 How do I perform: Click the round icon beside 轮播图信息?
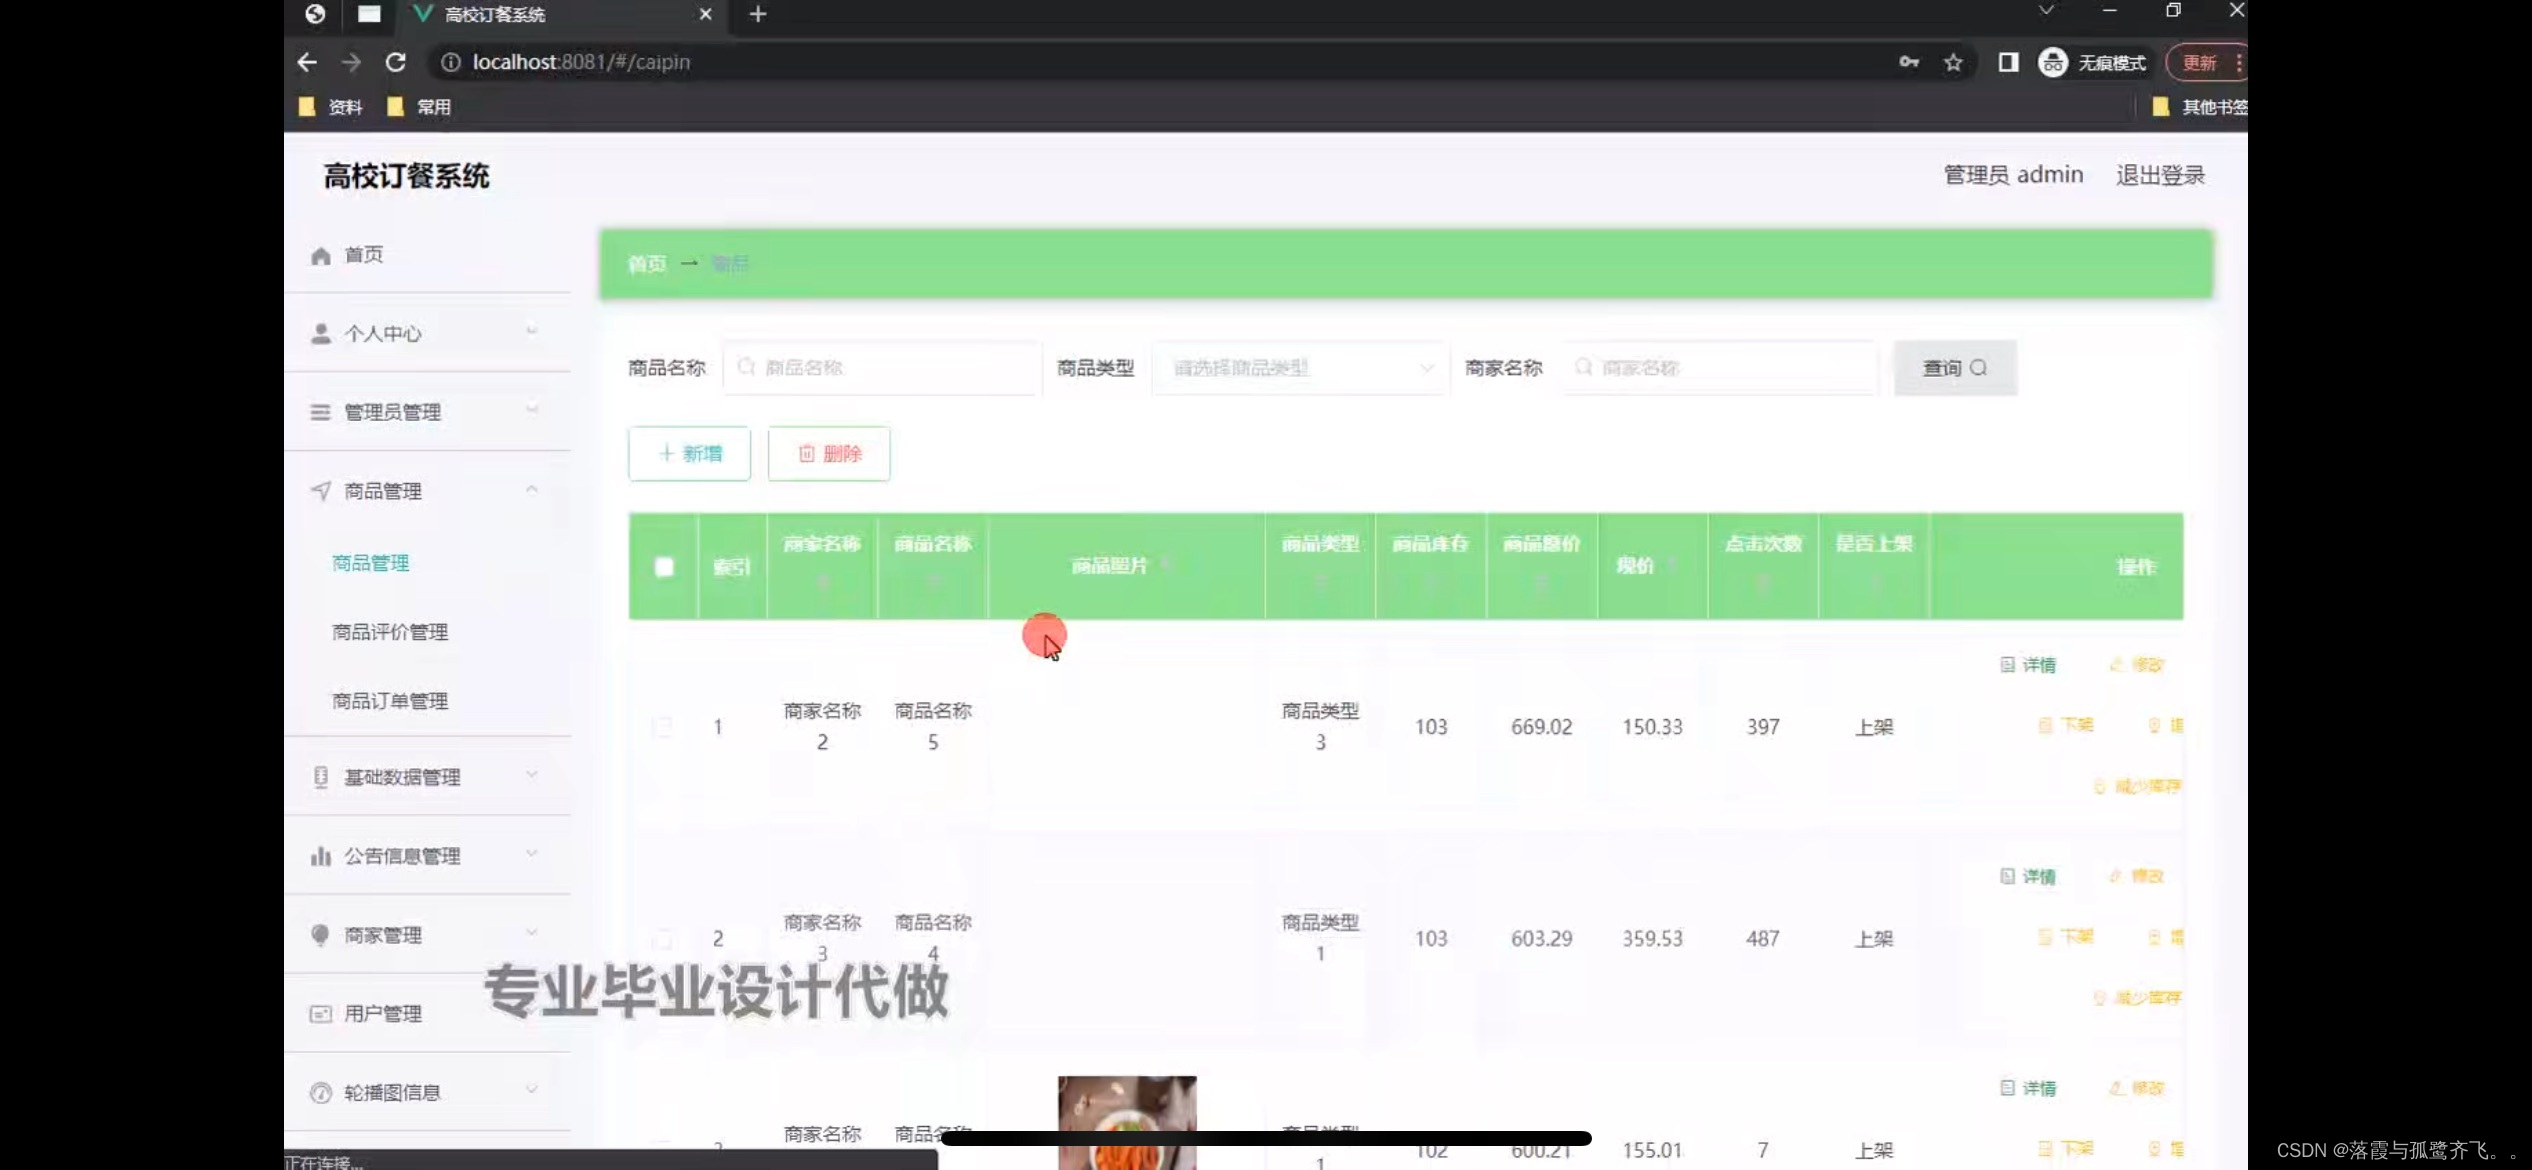pos(320,1093)
